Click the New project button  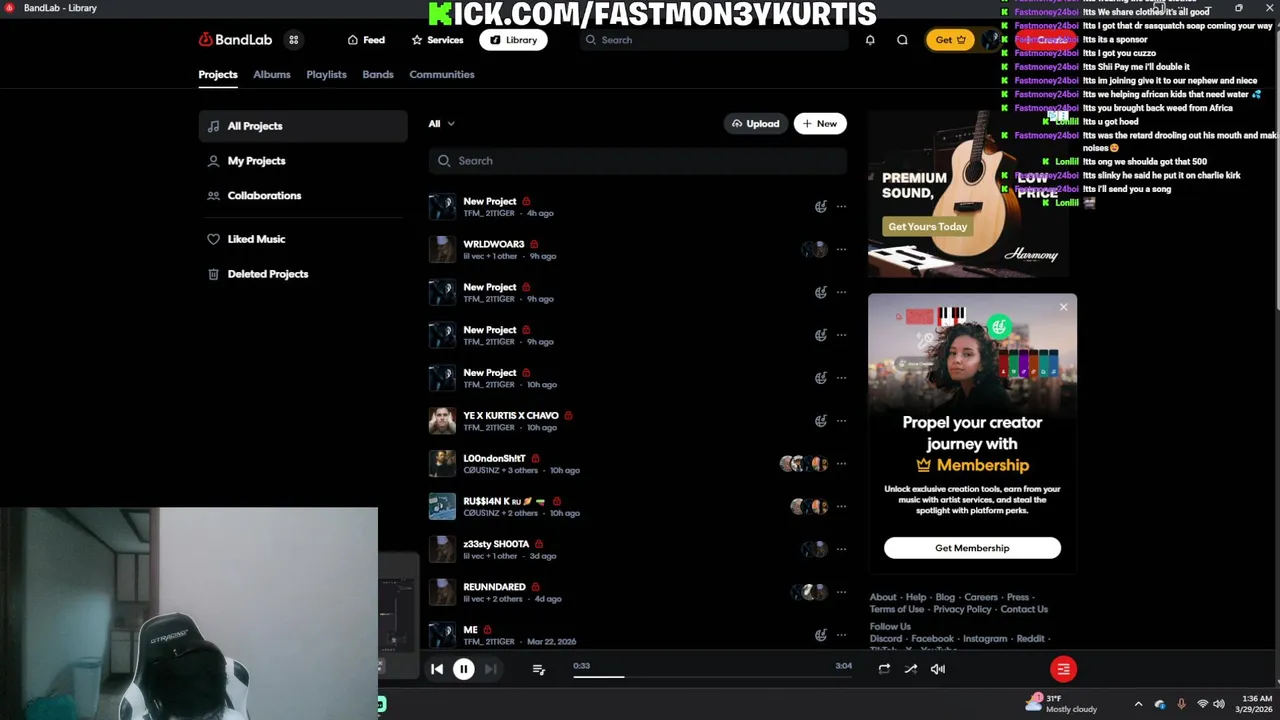click(820, 124)
